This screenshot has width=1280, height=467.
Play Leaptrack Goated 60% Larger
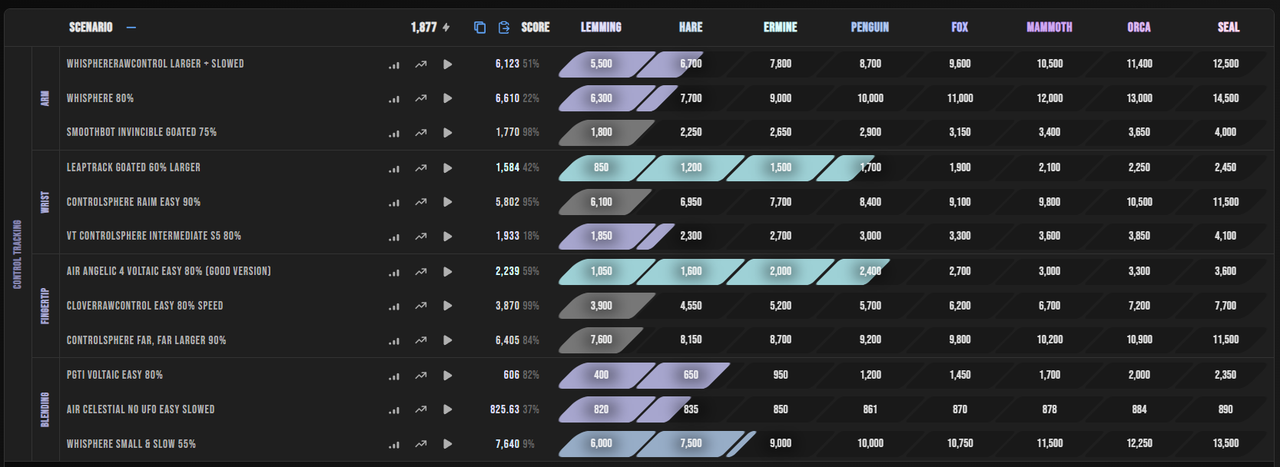click(448, 168)
